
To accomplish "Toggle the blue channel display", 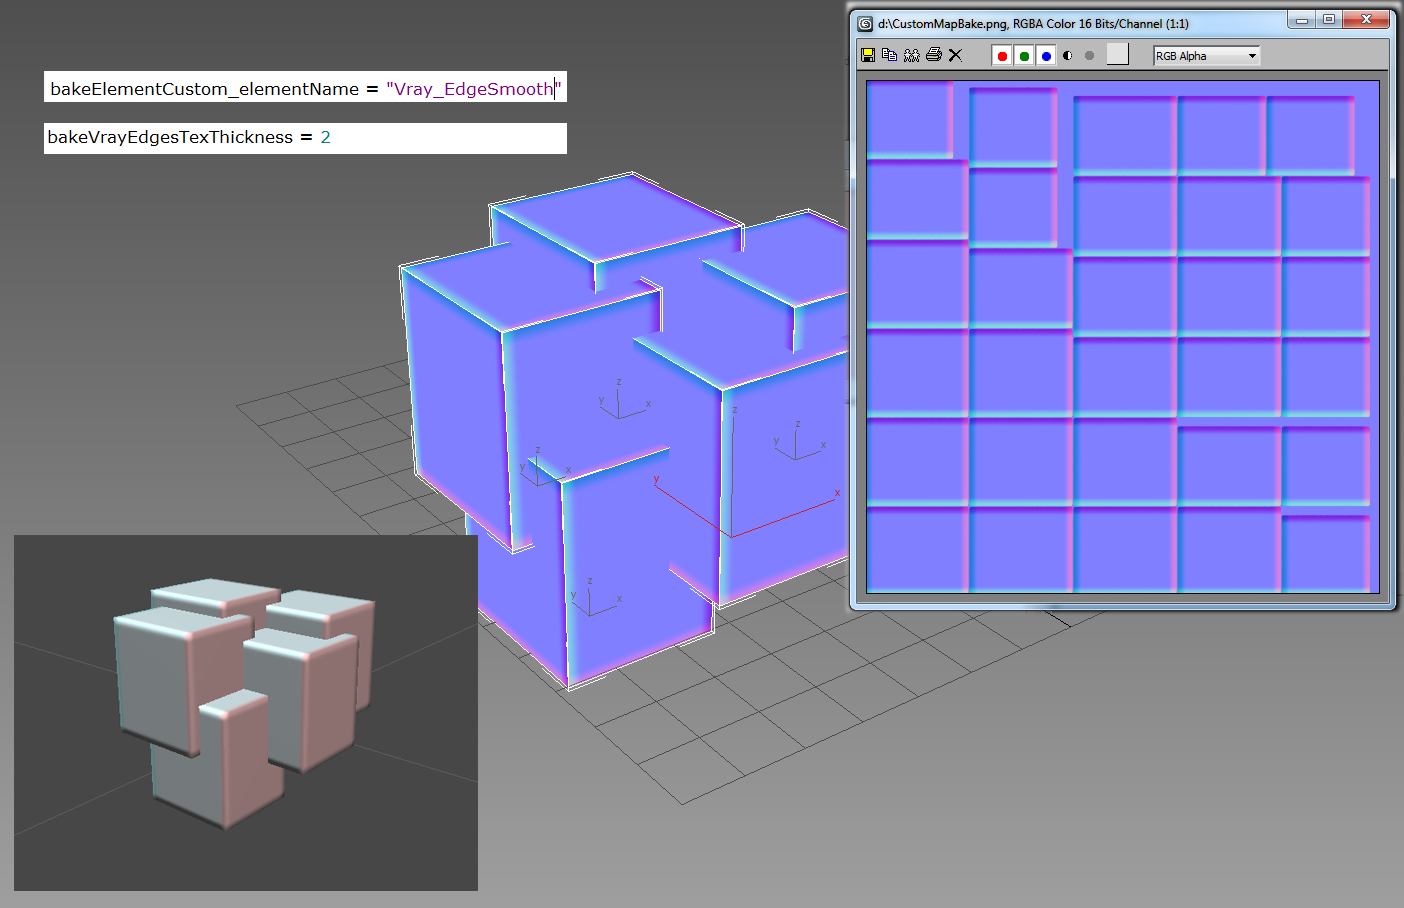I will [1046, 56].
